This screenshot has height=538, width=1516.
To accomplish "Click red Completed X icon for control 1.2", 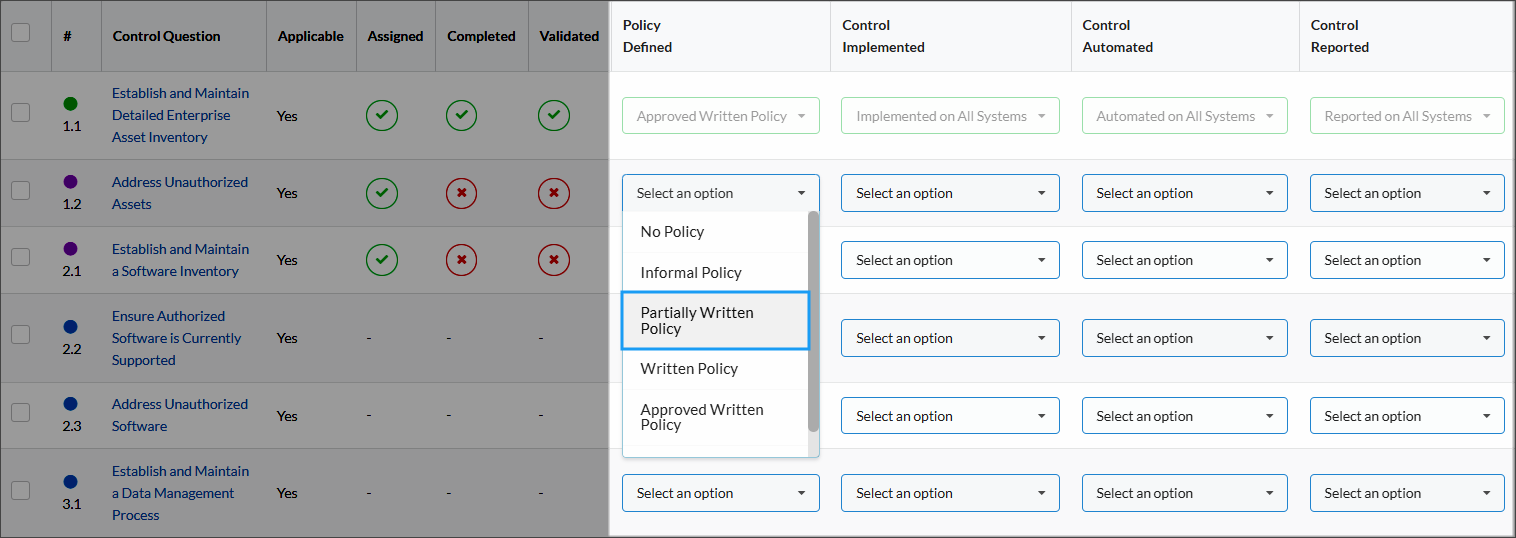I will [x=461, y=192].
